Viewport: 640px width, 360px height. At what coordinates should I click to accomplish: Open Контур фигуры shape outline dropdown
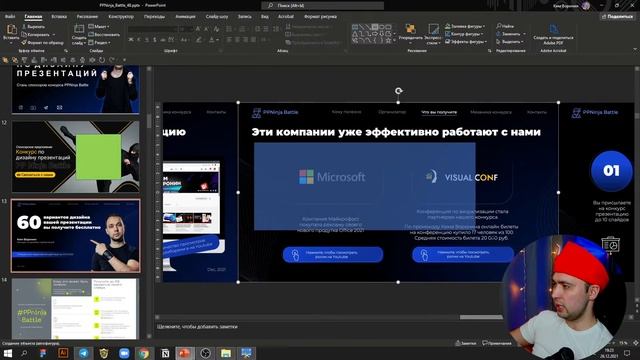[464, 34]
